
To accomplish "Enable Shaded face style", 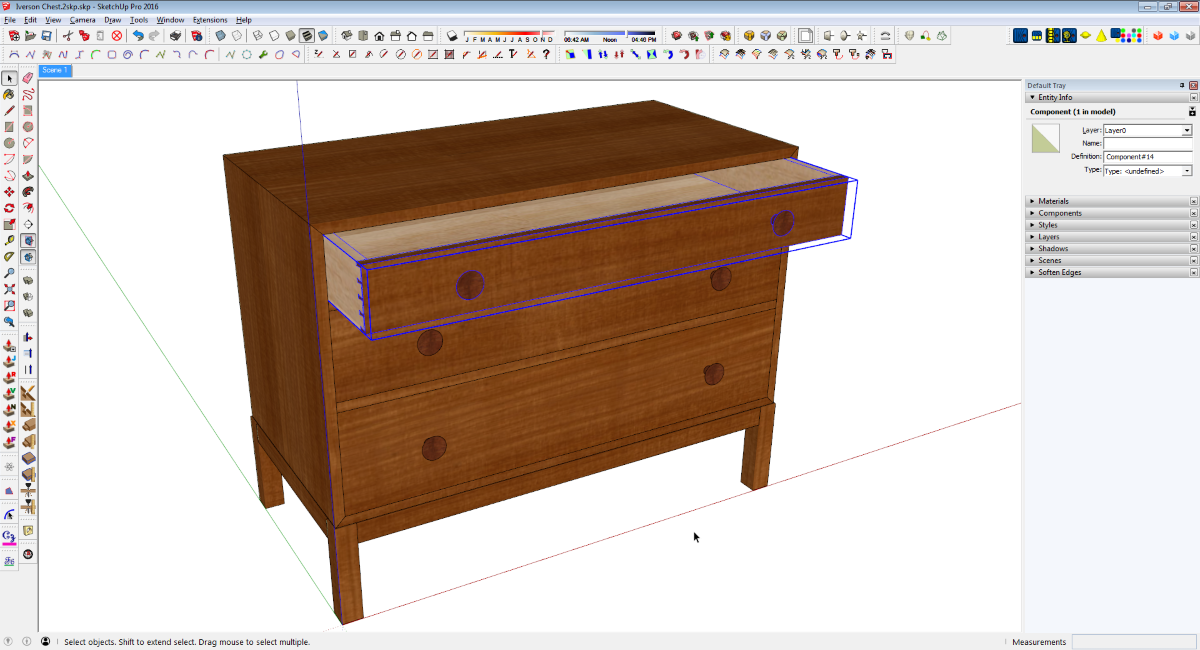I will tap(290, 36).
